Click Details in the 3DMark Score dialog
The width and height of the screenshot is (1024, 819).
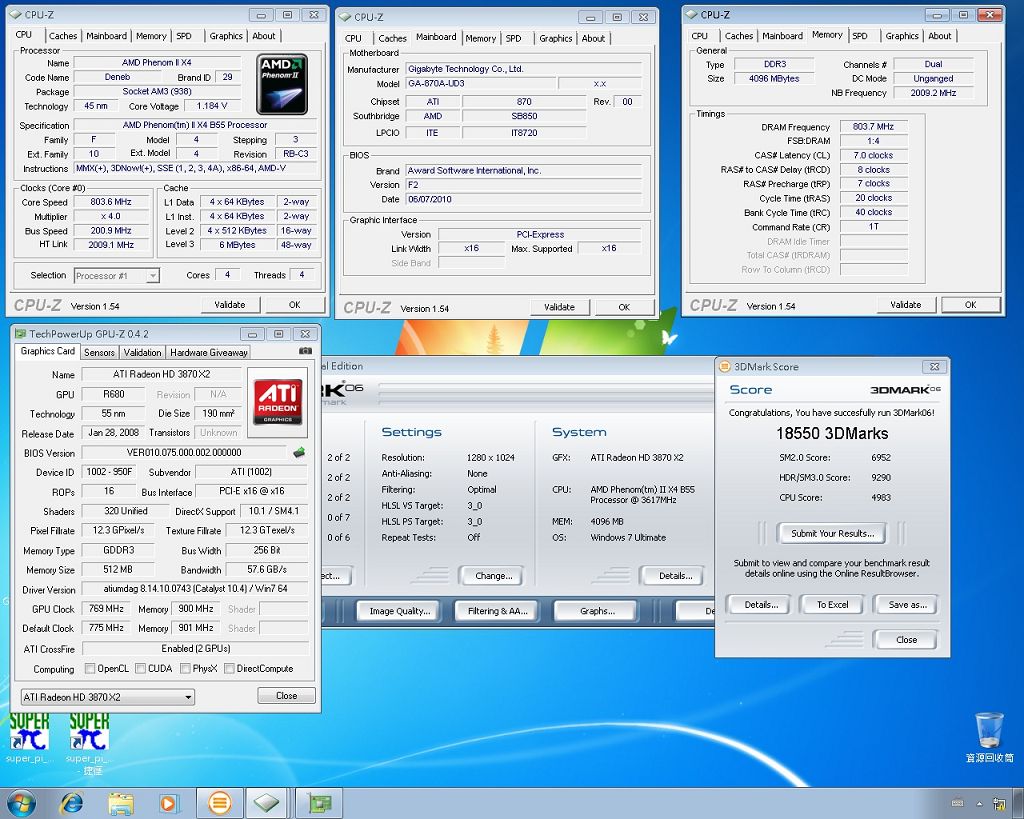click(761, 605)
